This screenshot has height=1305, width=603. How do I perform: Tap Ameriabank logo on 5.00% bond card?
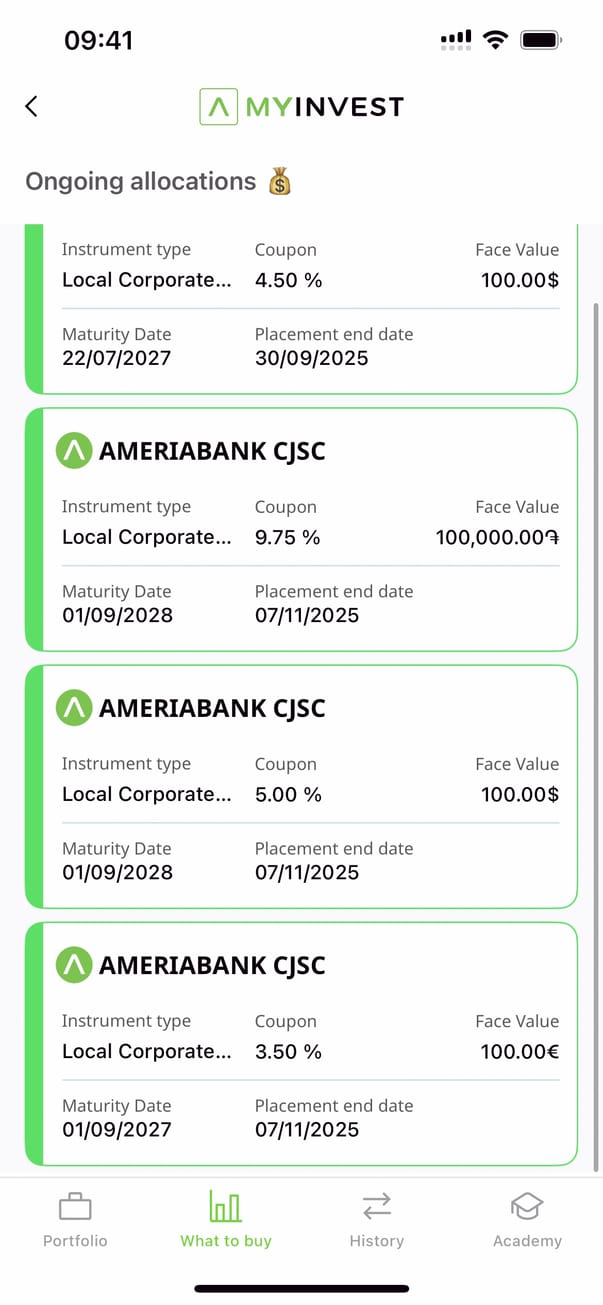74,708
